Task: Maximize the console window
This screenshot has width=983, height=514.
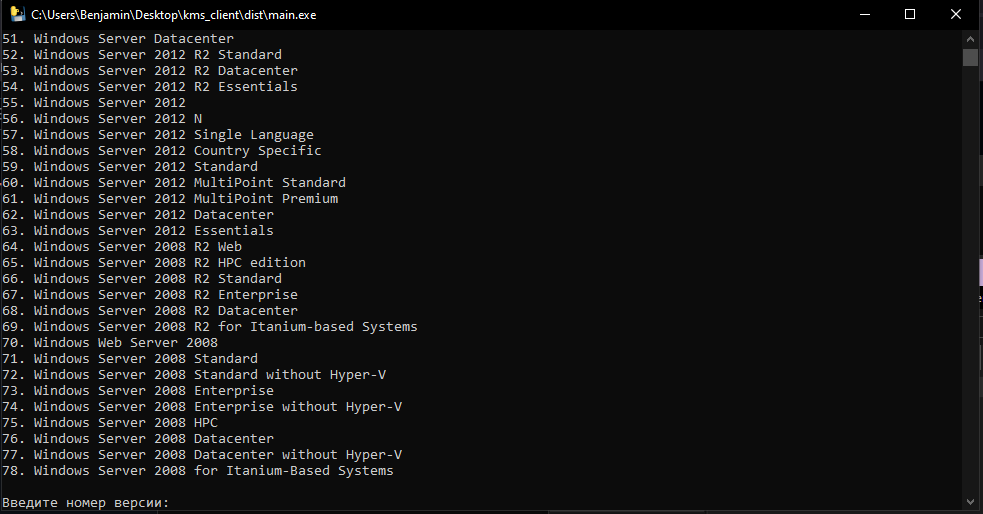Action: 910,14
